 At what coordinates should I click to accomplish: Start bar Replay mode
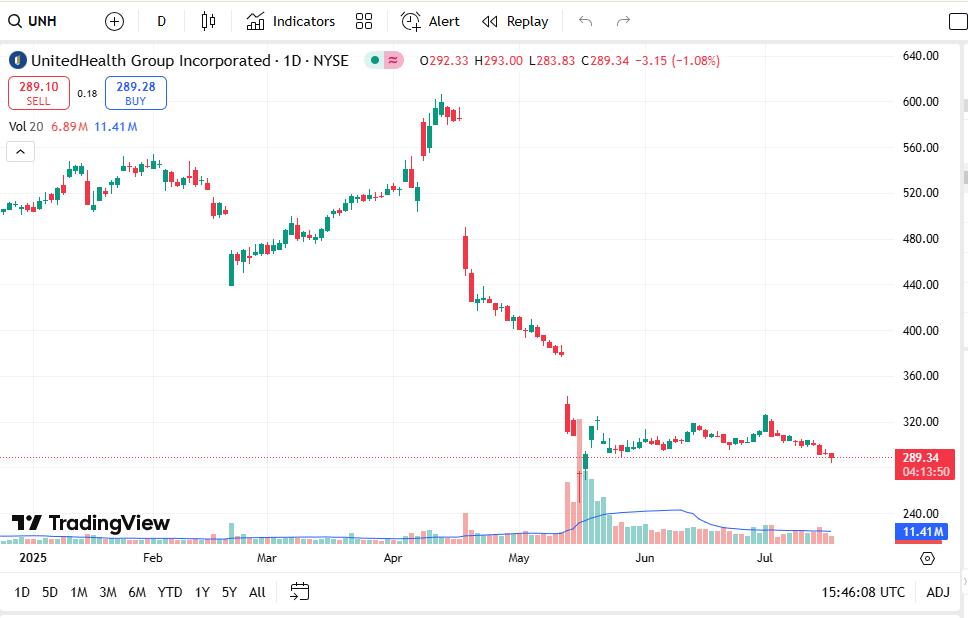click(515, 22)
